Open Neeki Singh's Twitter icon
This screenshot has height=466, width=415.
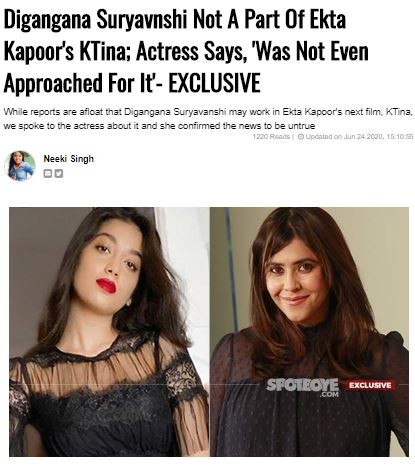(x=59, y=173)
